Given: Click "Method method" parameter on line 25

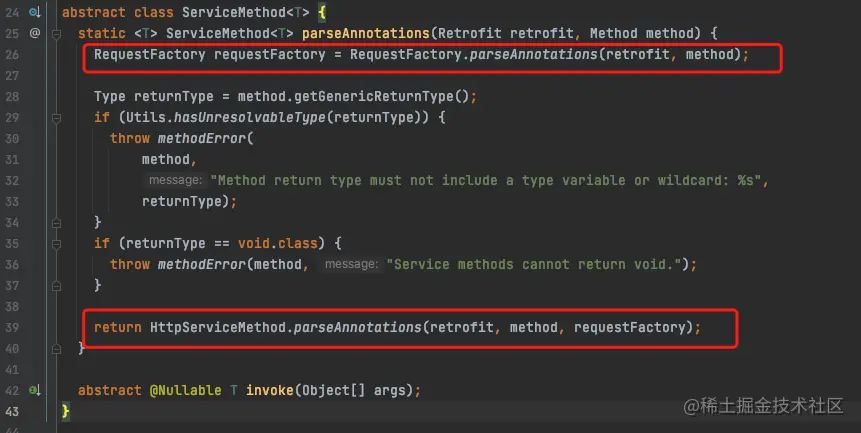Looking at the screenshot, I should (x=641, y=33).
